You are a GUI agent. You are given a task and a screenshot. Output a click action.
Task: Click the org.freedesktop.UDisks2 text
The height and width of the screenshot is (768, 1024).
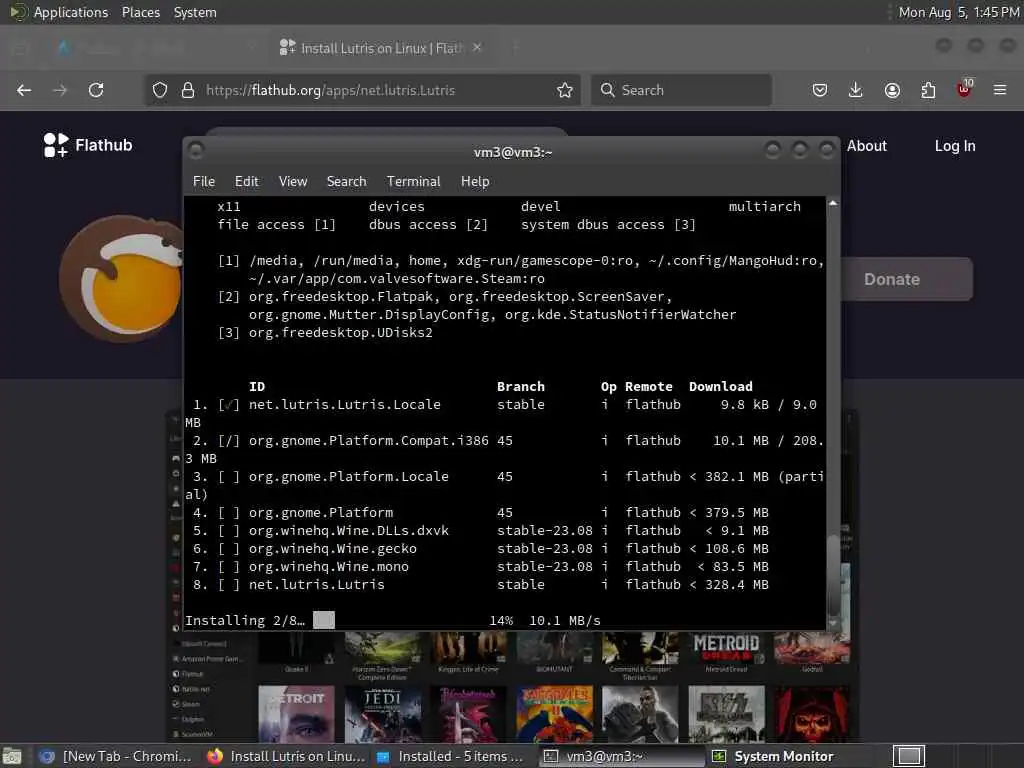click(340, 332)
